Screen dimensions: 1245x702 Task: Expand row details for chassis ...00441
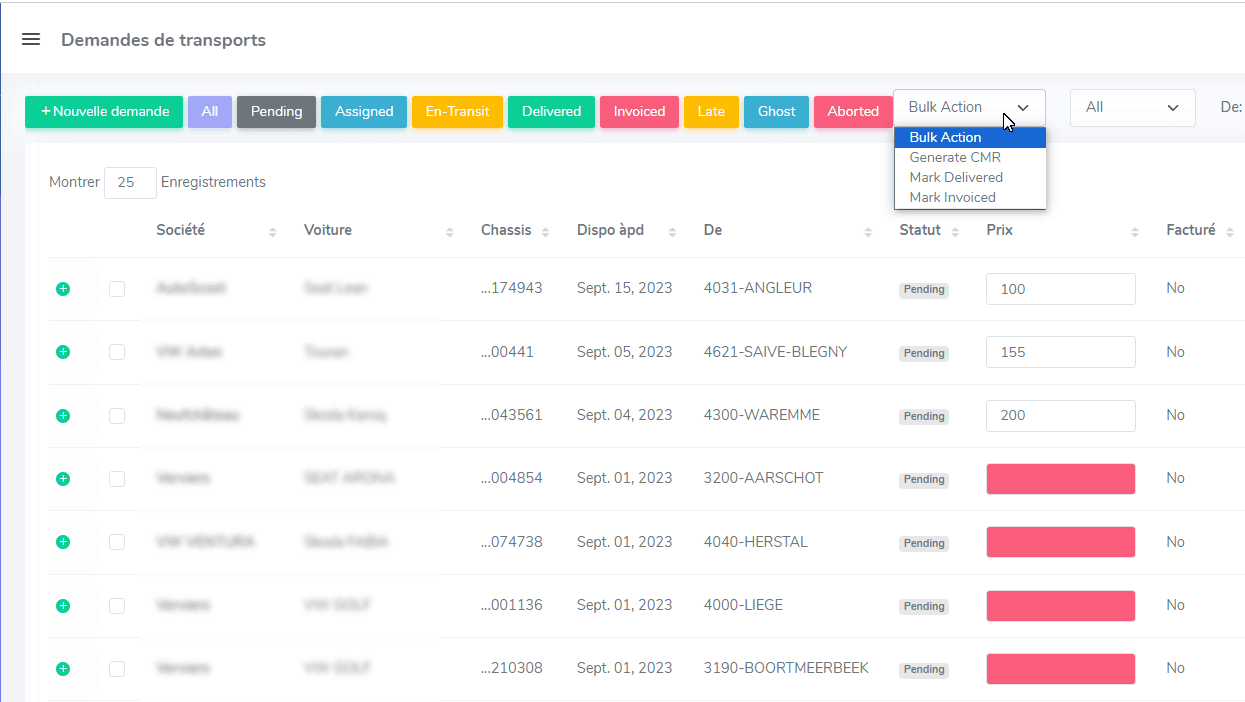point(63,352)
